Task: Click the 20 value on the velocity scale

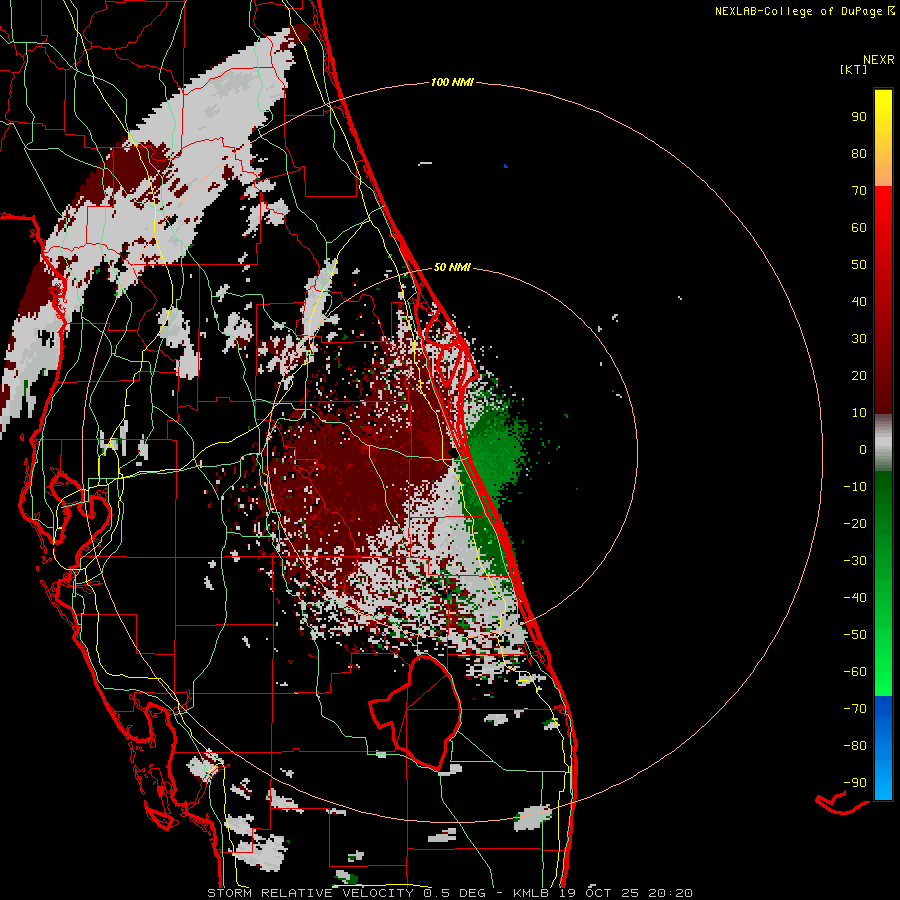Action: (x=859, y=375)
